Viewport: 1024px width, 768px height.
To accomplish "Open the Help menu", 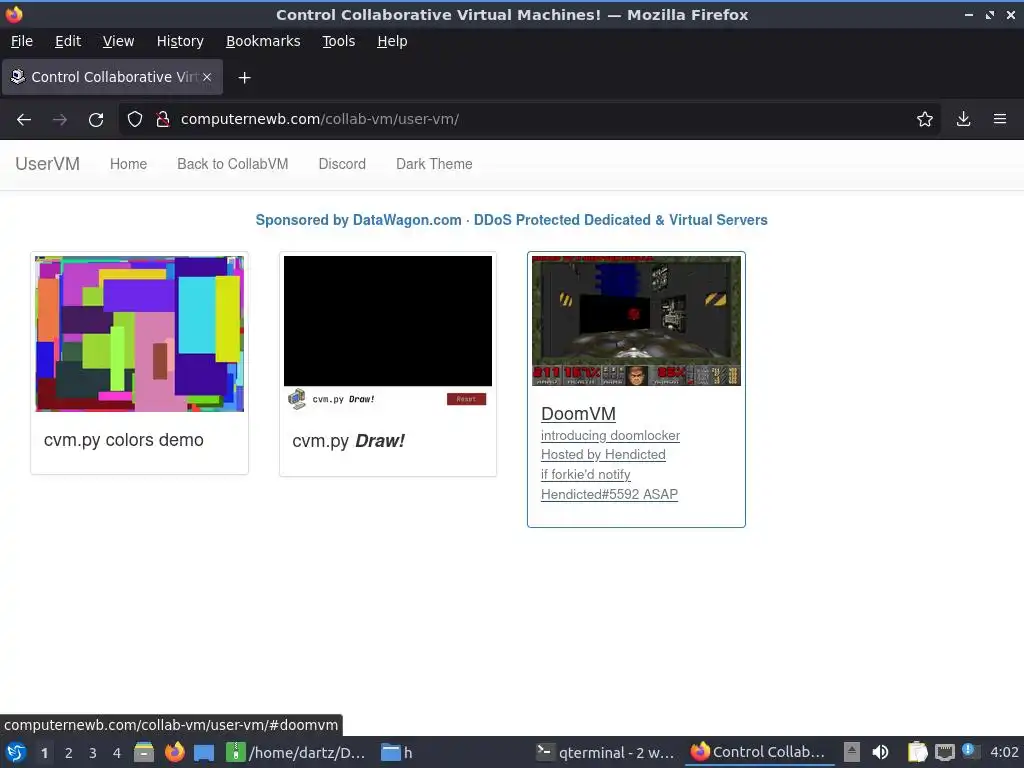I will tap(392, 41).
